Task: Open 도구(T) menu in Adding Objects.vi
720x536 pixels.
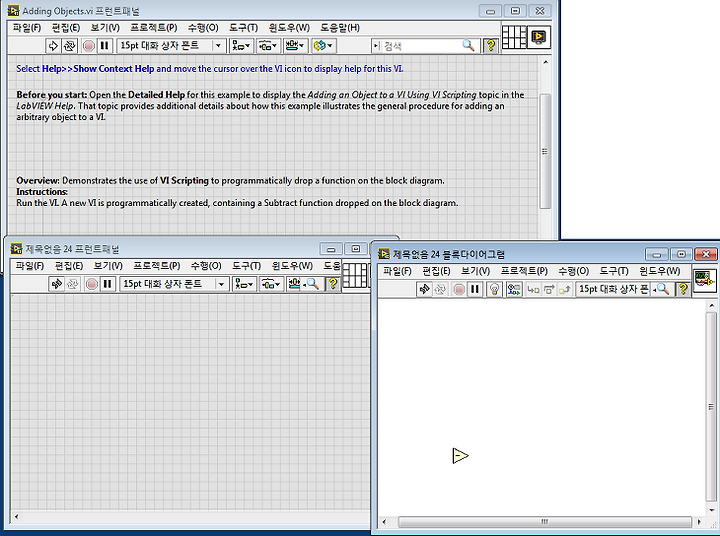Action: [243, 28]
